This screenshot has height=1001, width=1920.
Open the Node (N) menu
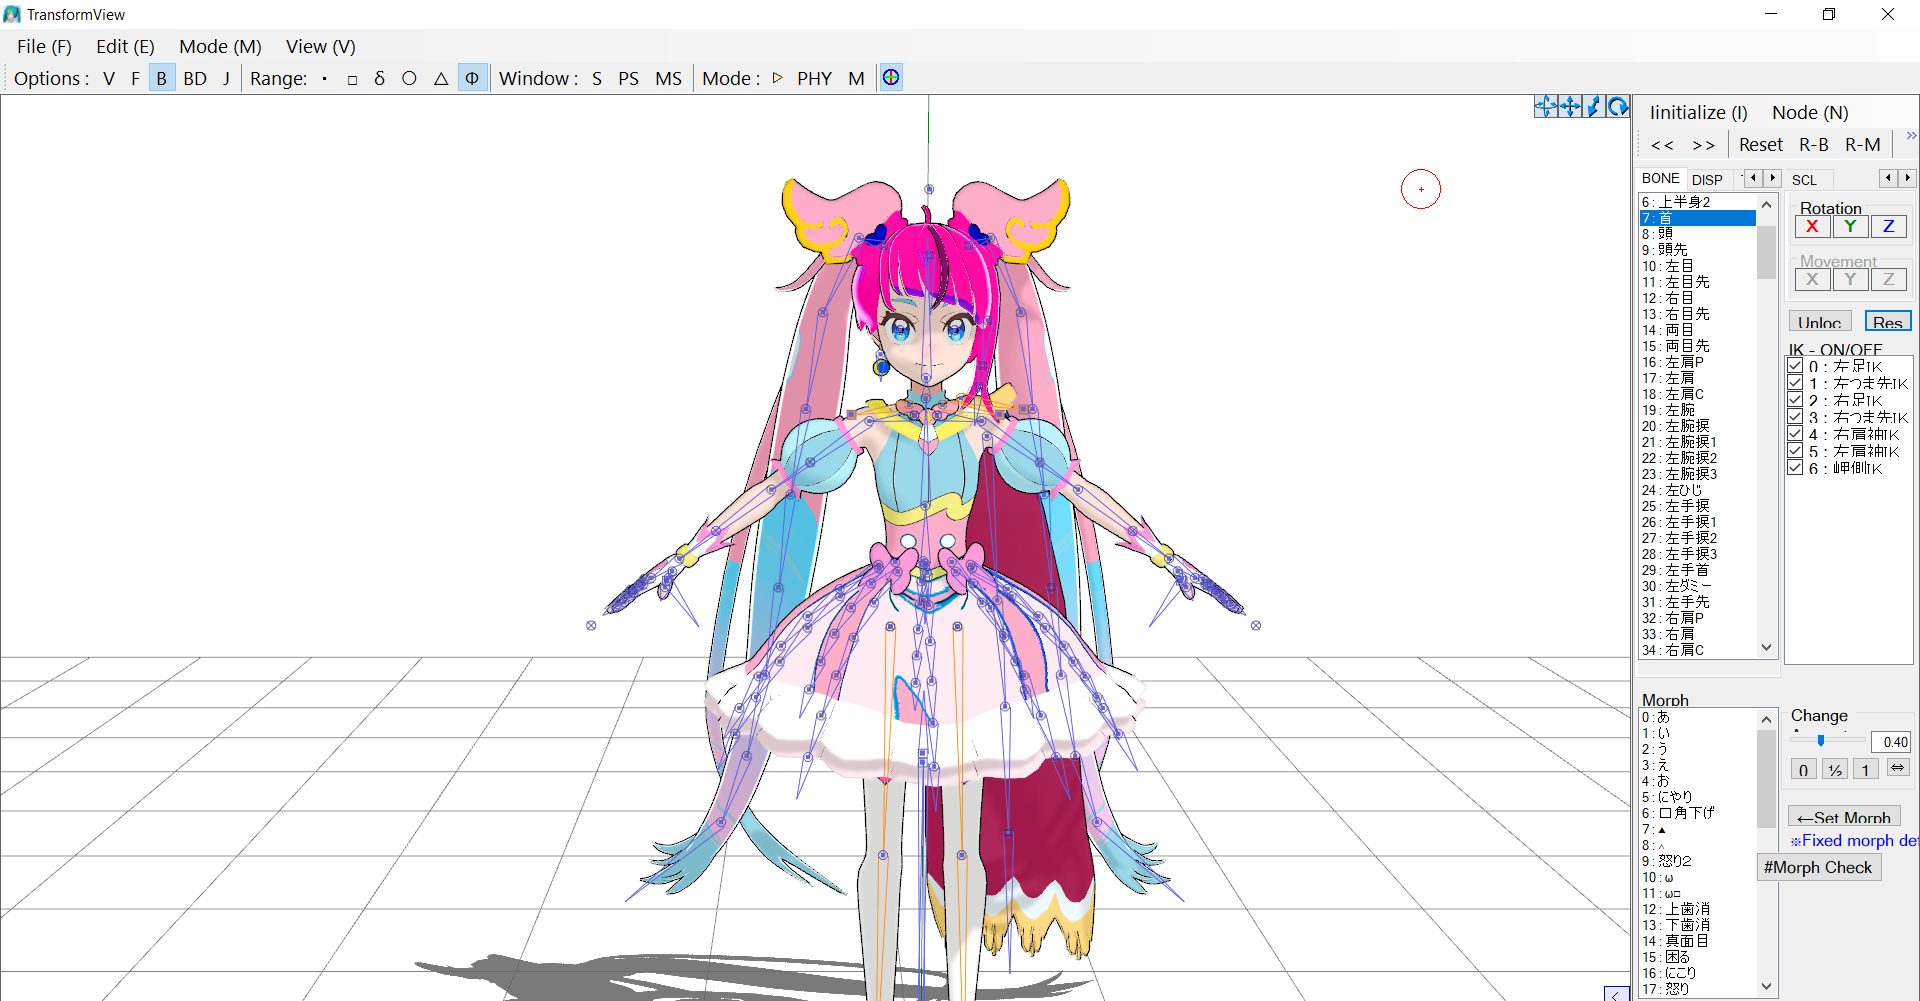pyautogui.click(x=1810, y=113)
